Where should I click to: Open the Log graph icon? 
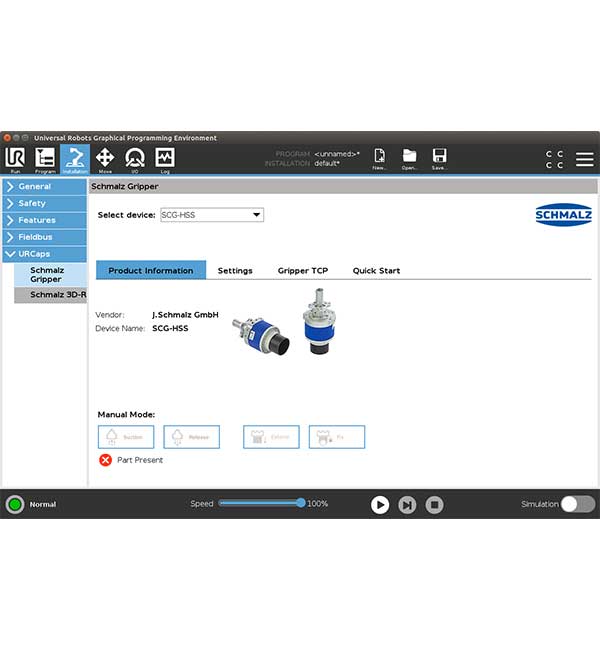tap(165, 158)
